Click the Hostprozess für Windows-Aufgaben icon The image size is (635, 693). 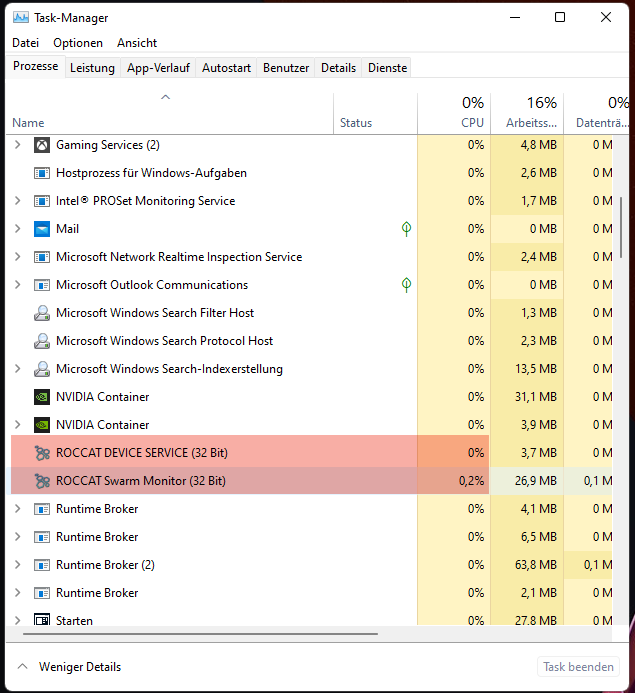tap(42, 173)
